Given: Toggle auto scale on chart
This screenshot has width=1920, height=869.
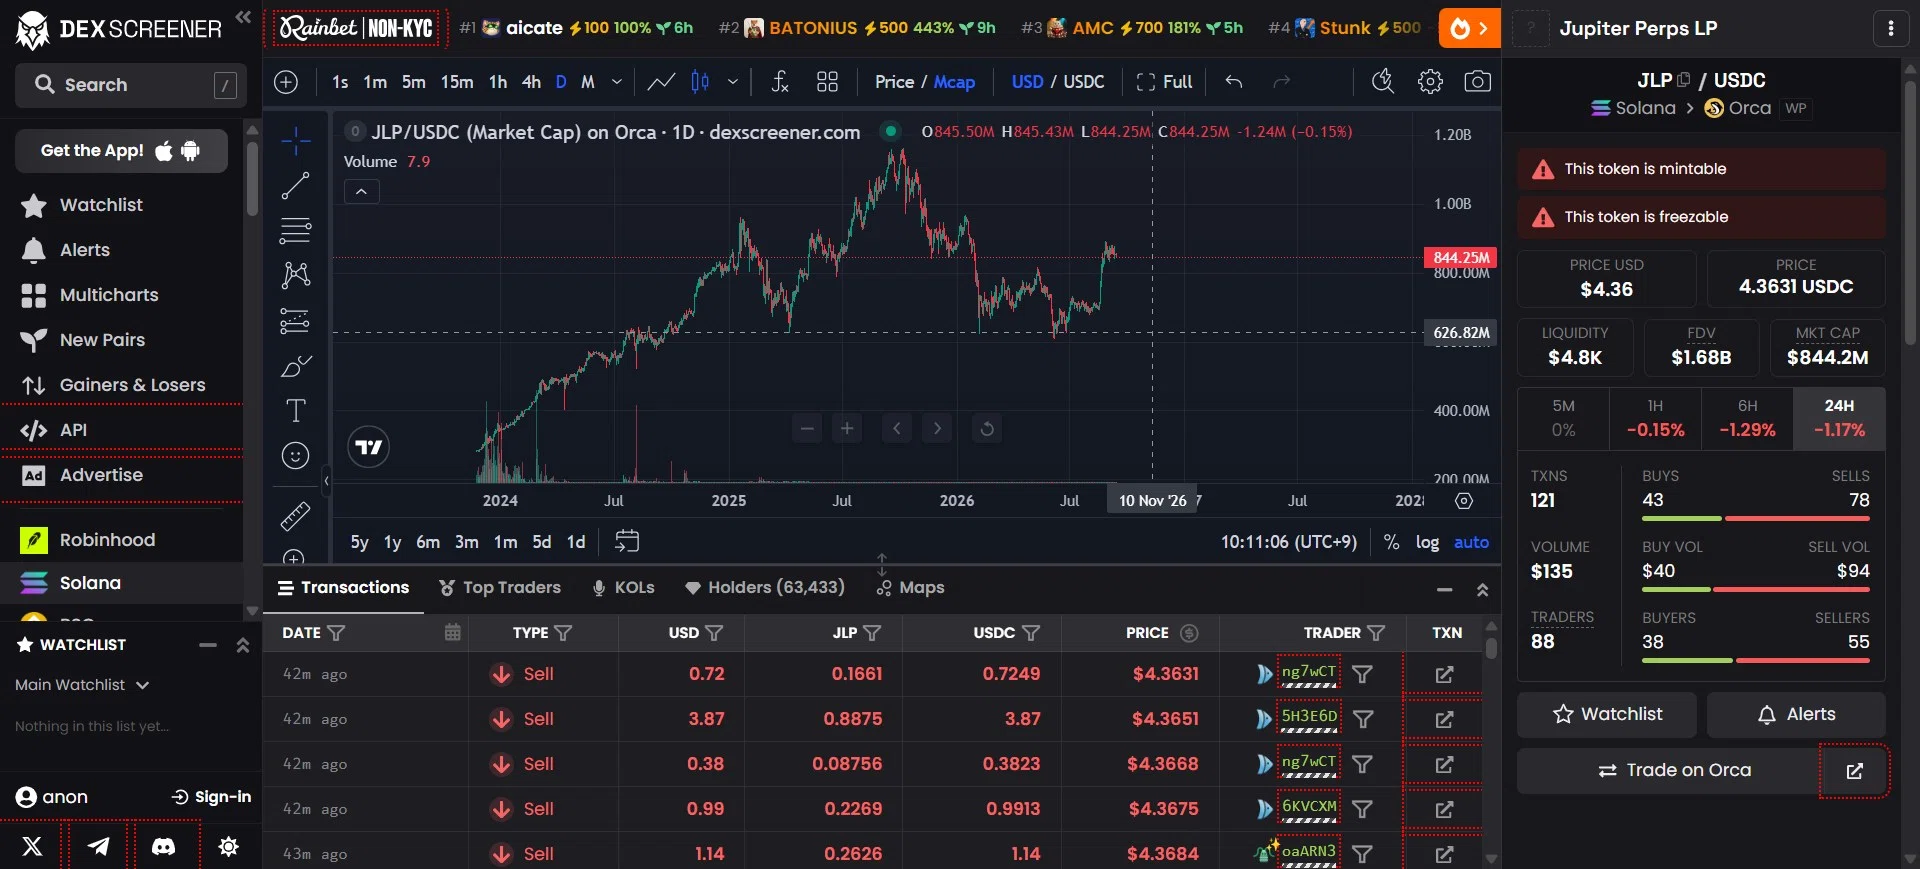Looking at the screenshot, I should click(1471, 542).
